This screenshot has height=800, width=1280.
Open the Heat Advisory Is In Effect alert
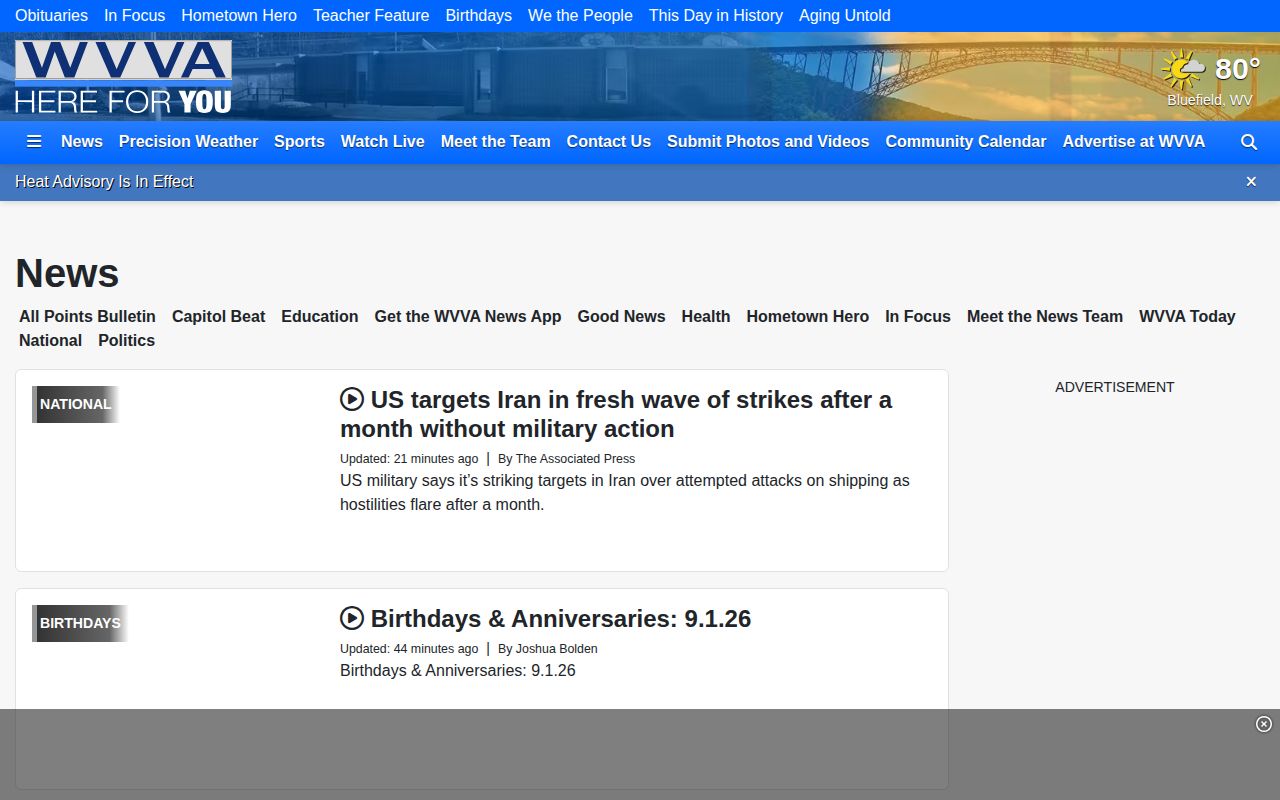coord(104,182)
